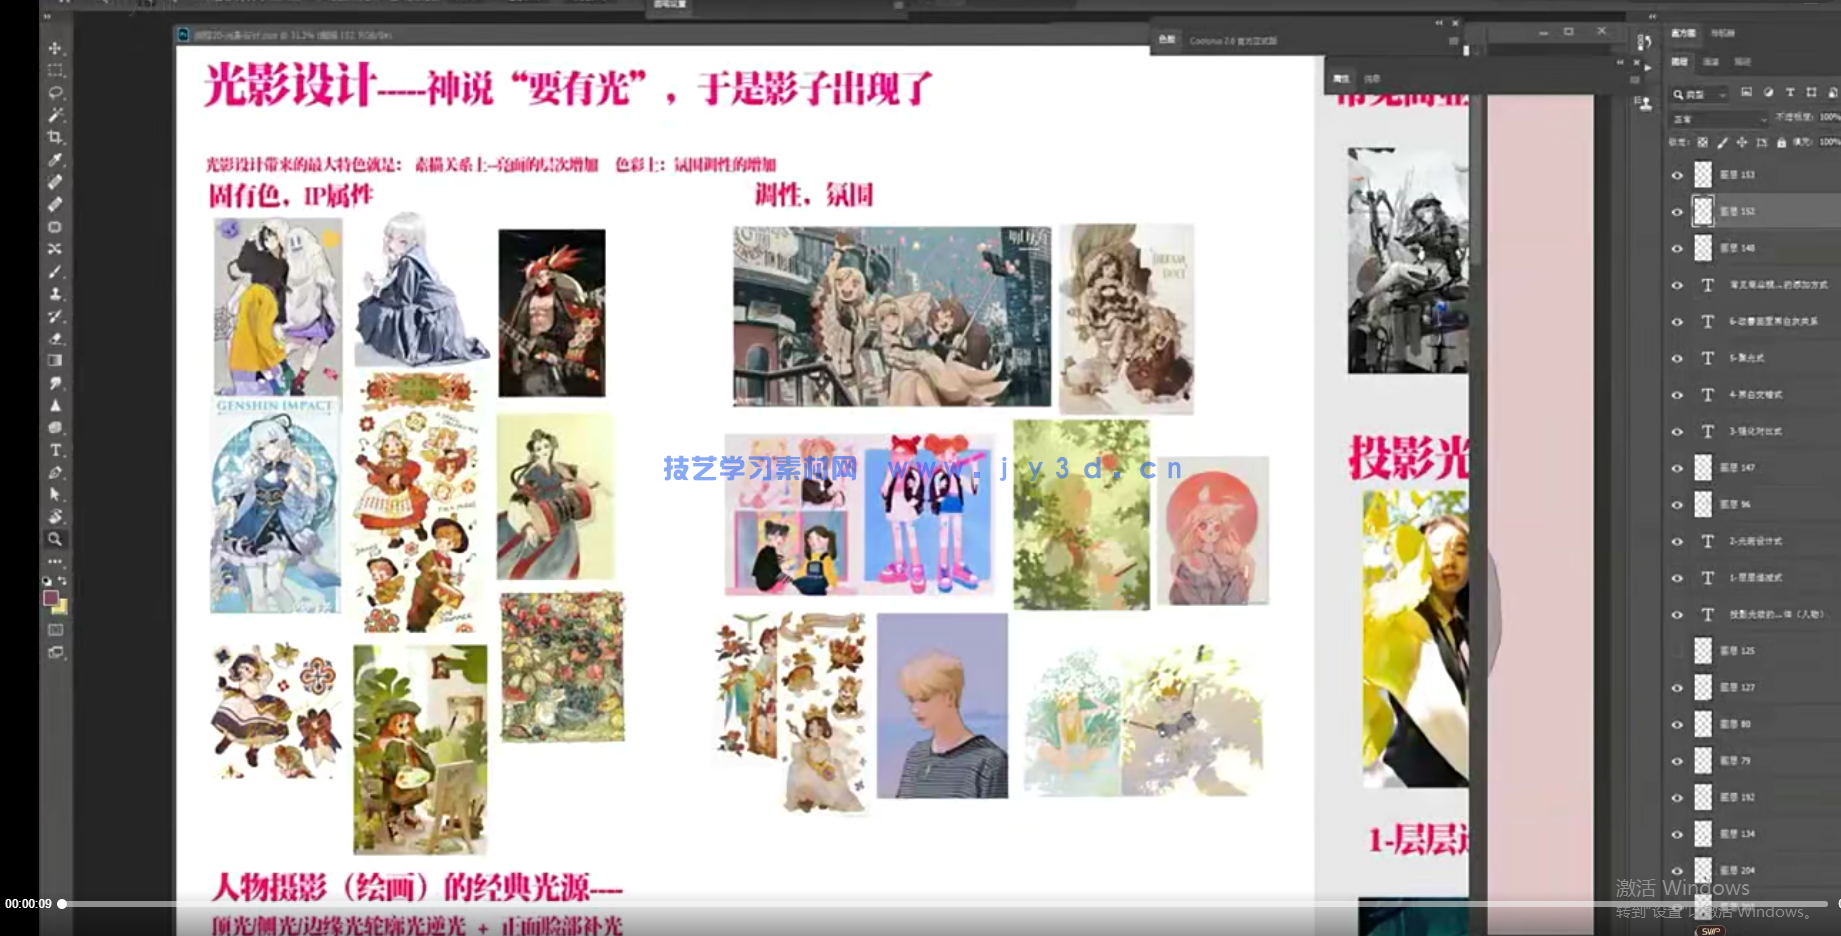Image resolution: width=1841 pixels, height=936 pixels.
Task: Select the Gradient tool
Action: click(x=55, y=361)
